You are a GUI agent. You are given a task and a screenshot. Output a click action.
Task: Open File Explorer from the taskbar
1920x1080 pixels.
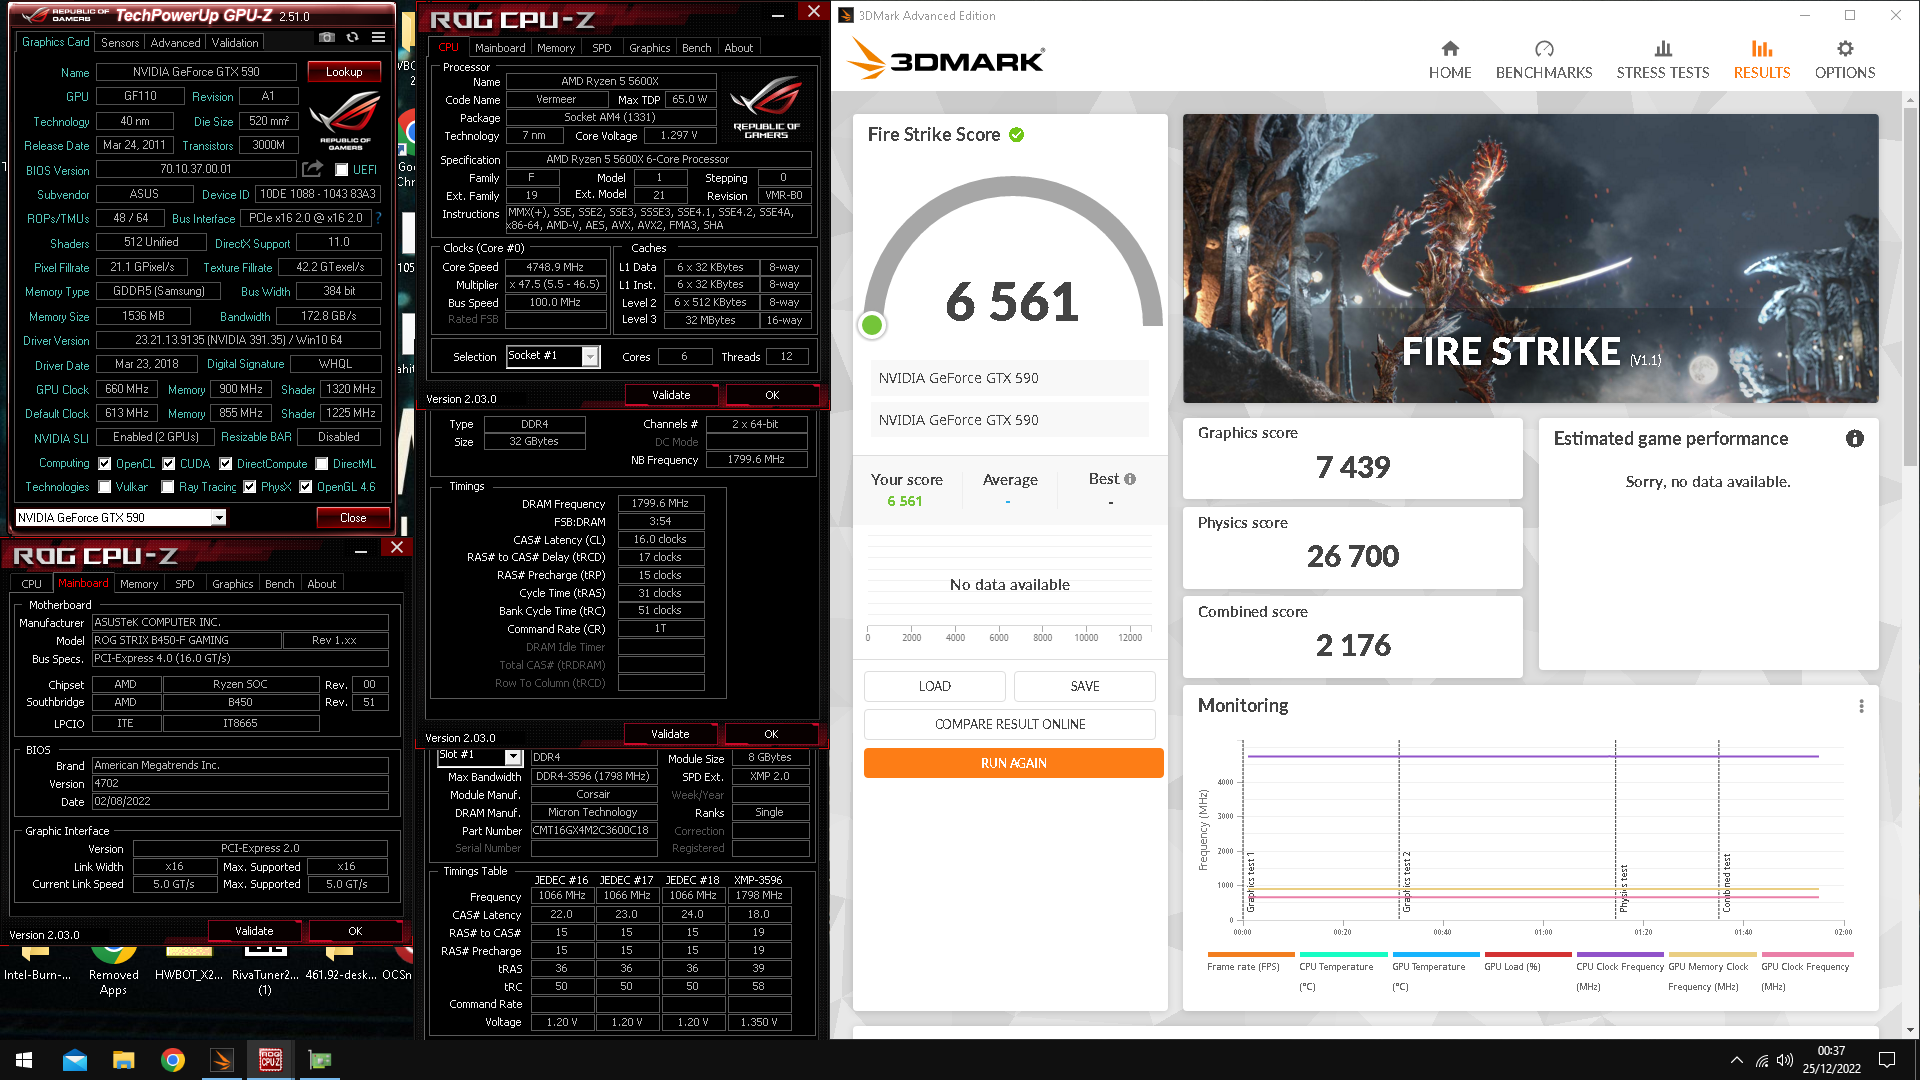pos(123,1060)
